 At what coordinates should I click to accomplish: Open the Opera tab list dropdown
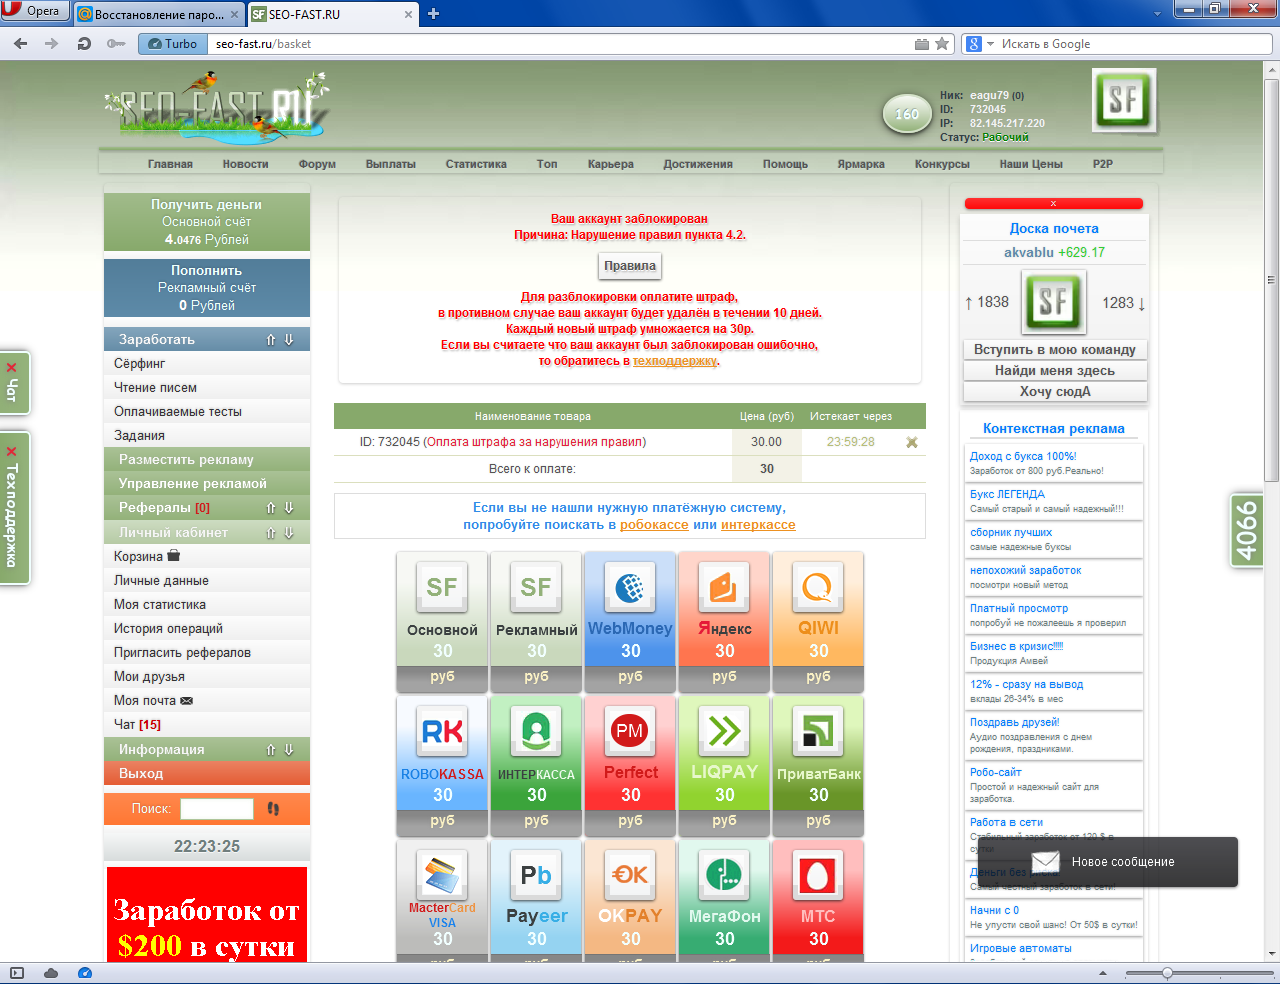[x=1158, y=13]
